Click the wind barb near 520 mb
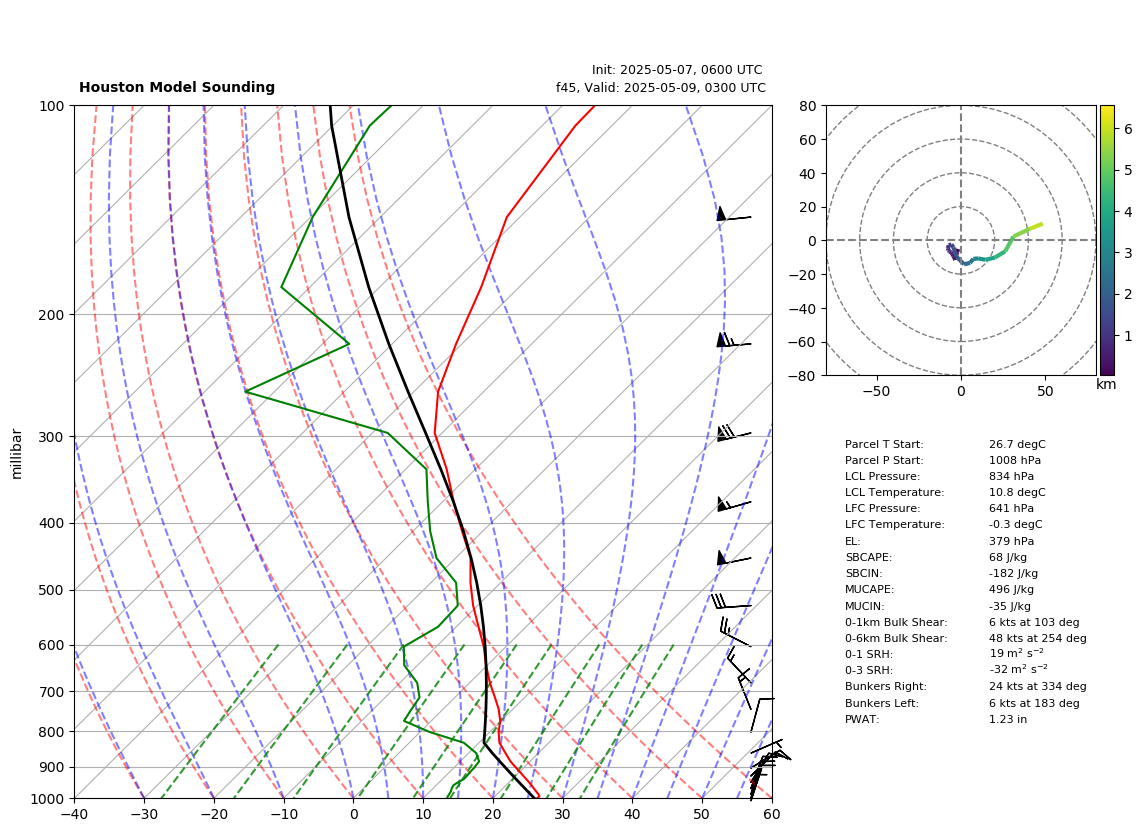The height and width of the screenshot is (832, 1142). pos(731,603)
